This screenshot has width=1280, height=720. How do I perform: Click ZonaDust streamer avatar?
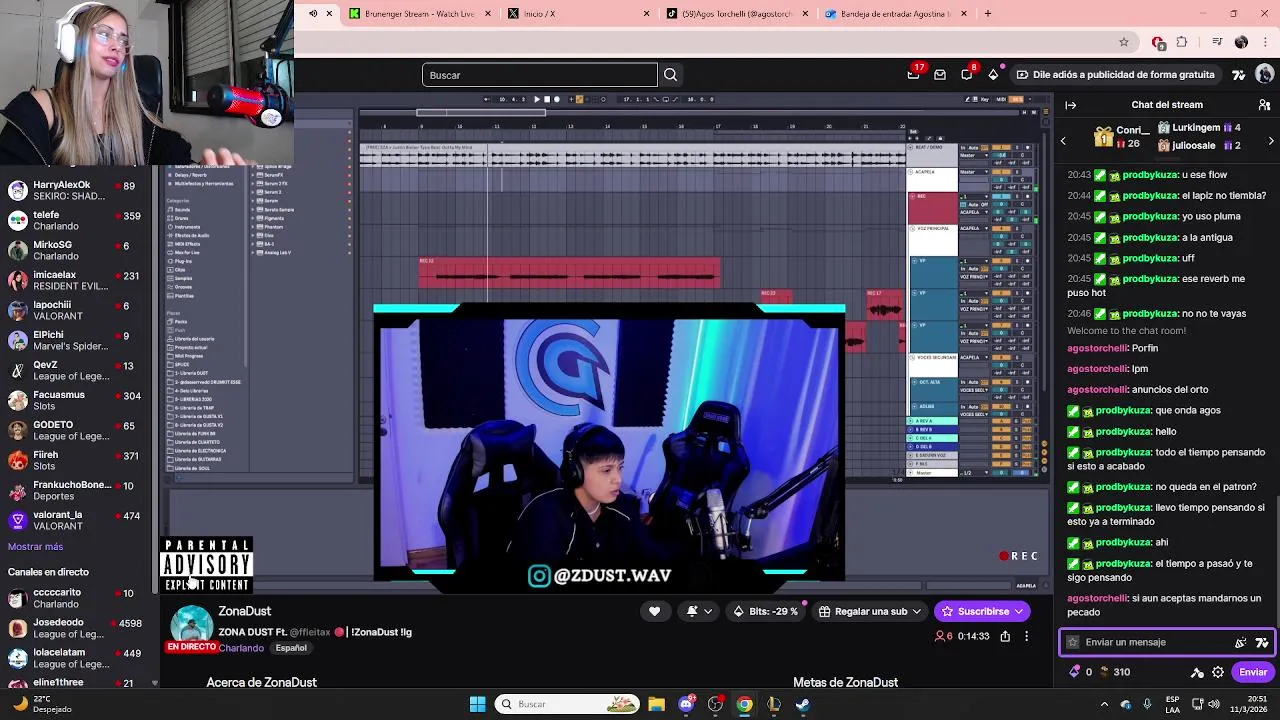click(x=191, y=625)
